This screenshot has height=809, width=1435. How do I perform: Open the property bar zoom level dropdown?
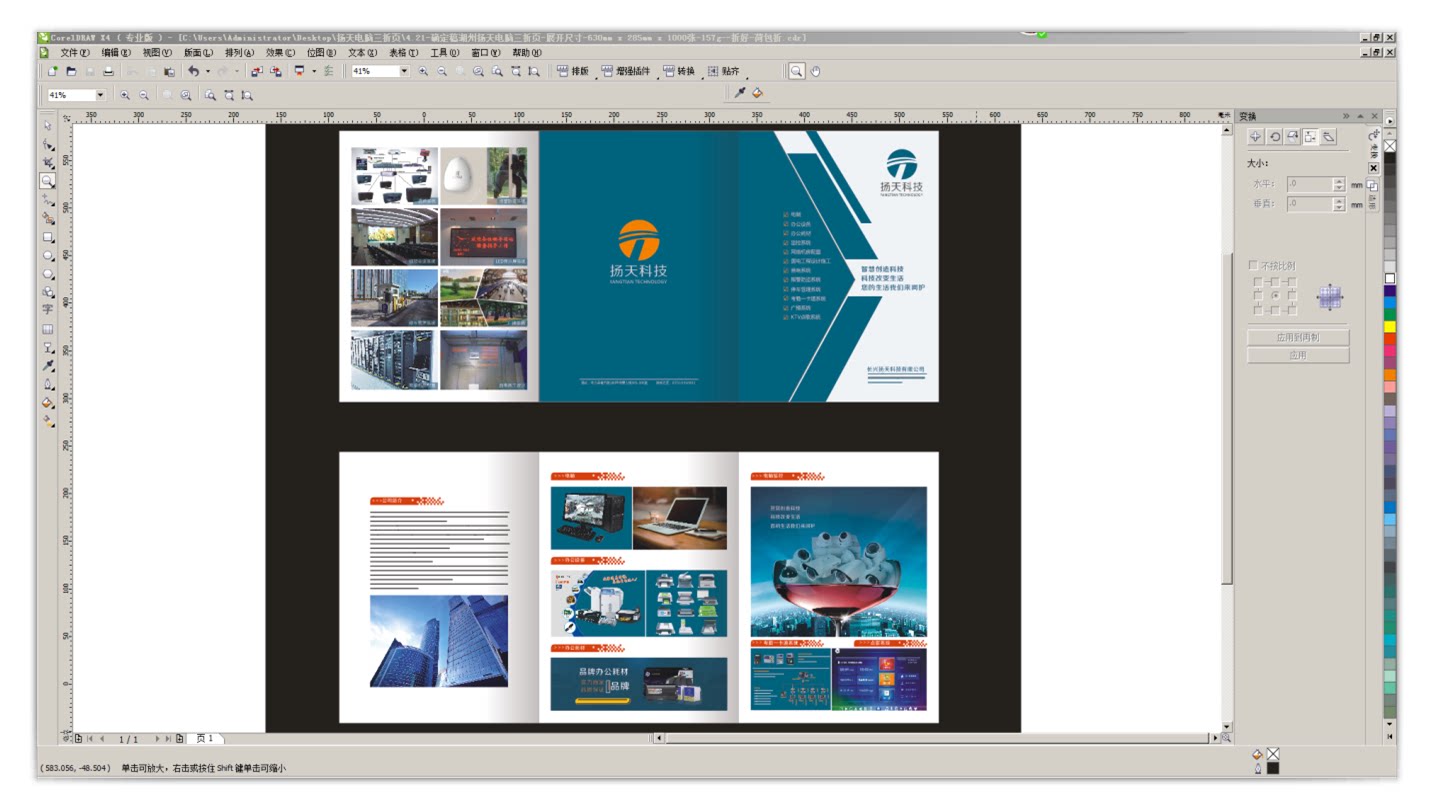[100, 95]
